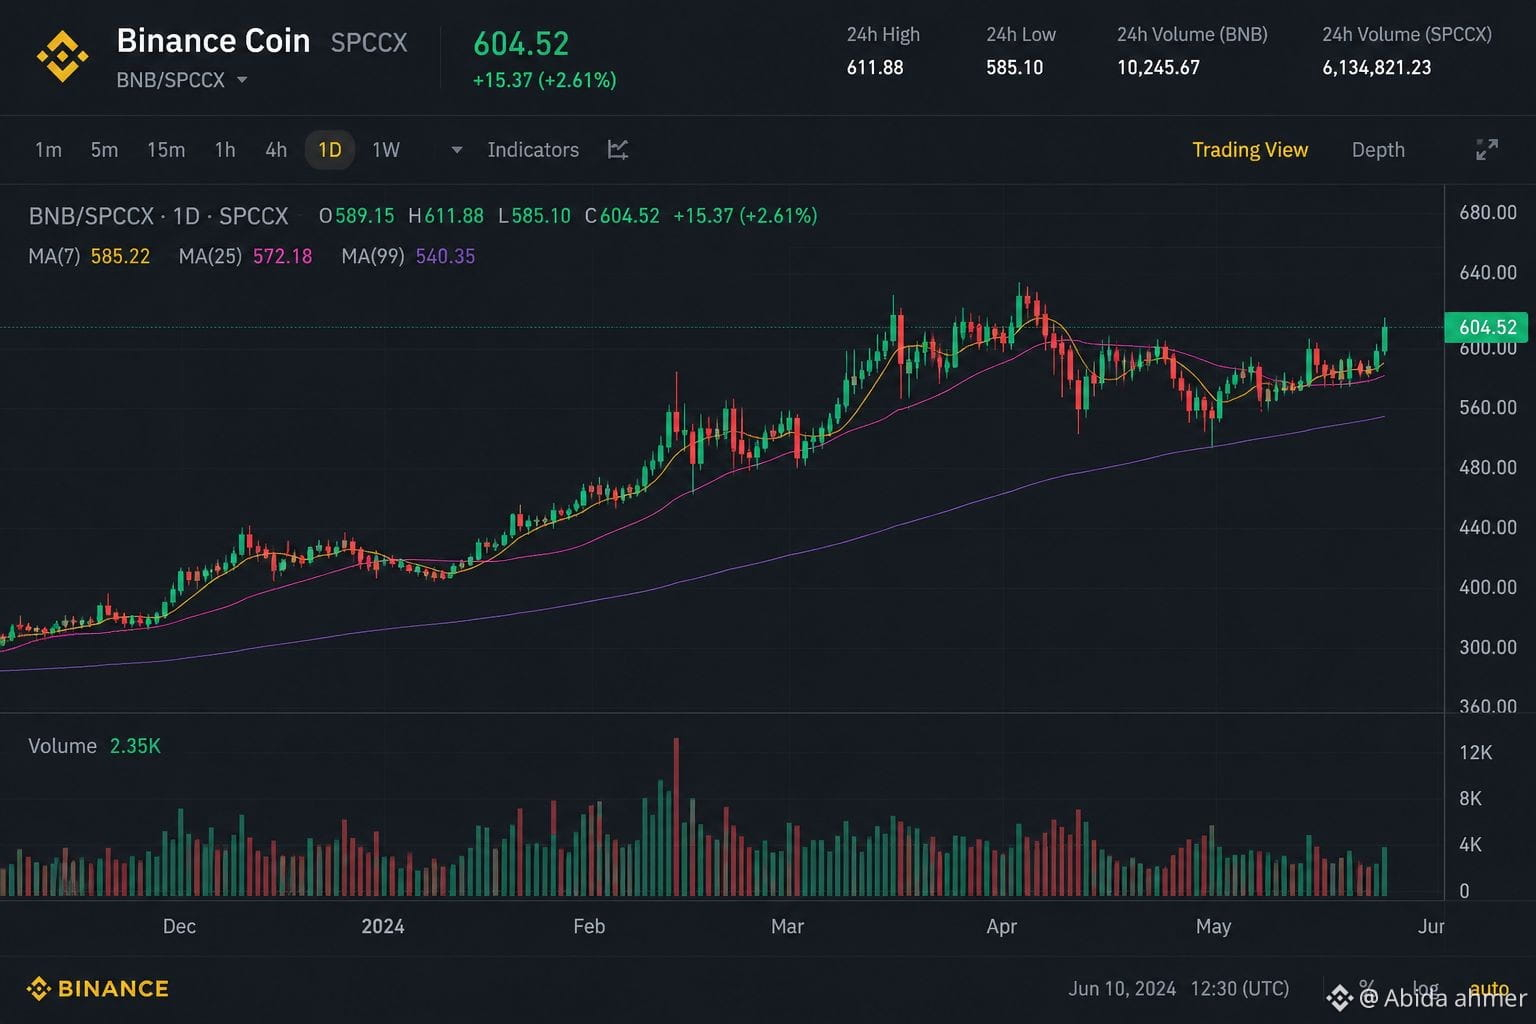This screenshot has height=1024, width=1536.
Task: Click the Feb label on time axis
Action: click(589, 926)
